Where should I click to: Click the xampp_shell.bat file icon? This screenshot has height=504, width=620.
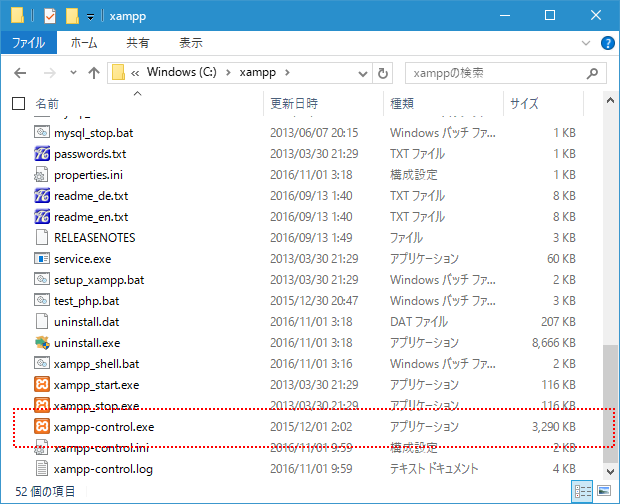pos(42,363)
